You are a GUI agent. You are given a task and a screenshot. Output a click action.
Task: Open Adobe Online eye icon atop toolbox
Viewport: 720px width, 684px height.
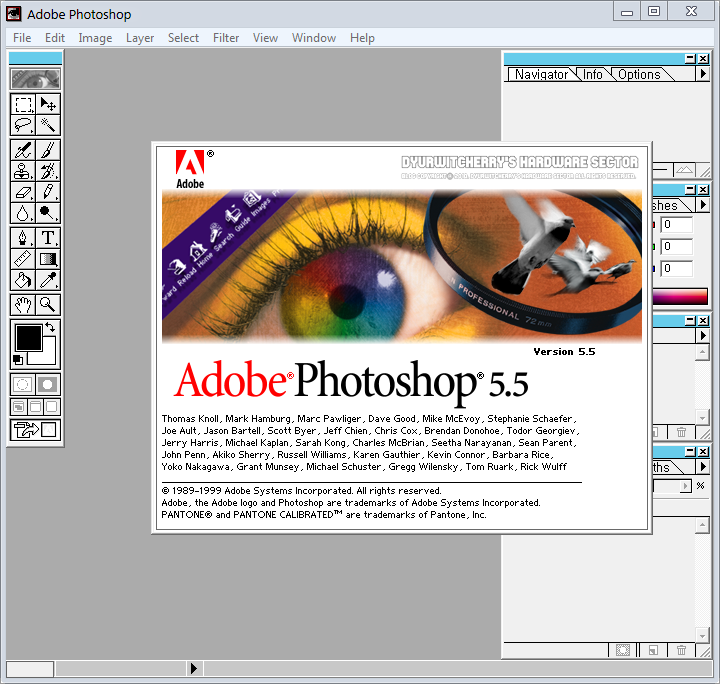point(35,79)
